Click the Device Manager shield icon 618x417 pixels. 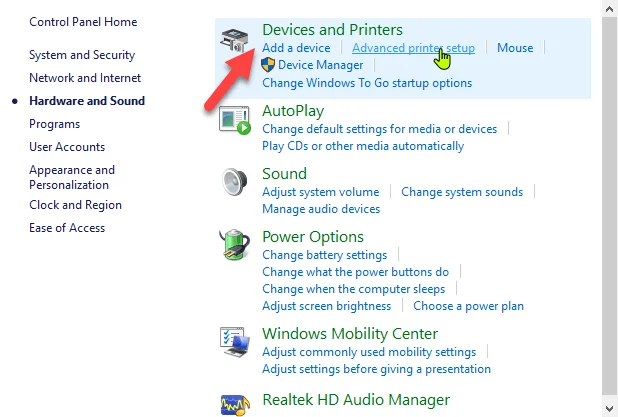(268, 65)
